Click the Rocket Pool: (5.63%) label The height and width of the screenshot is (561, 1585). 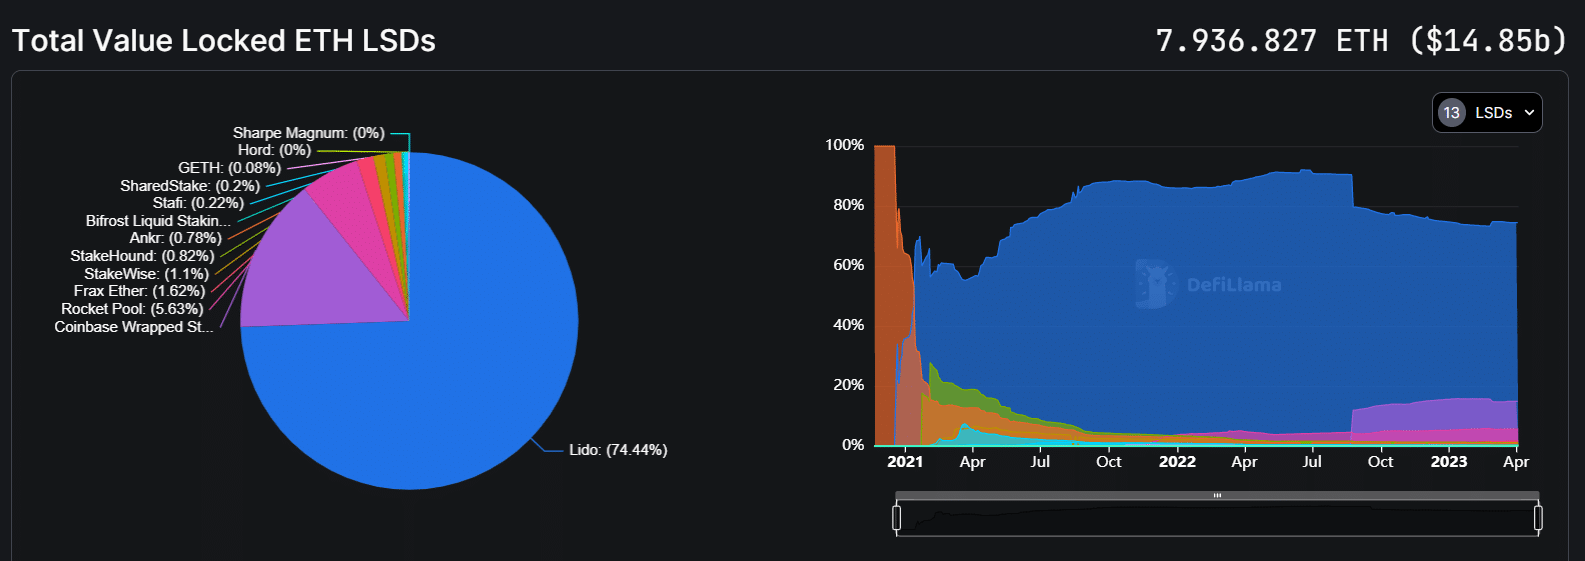pyautogui.click(x=132, y=309)
